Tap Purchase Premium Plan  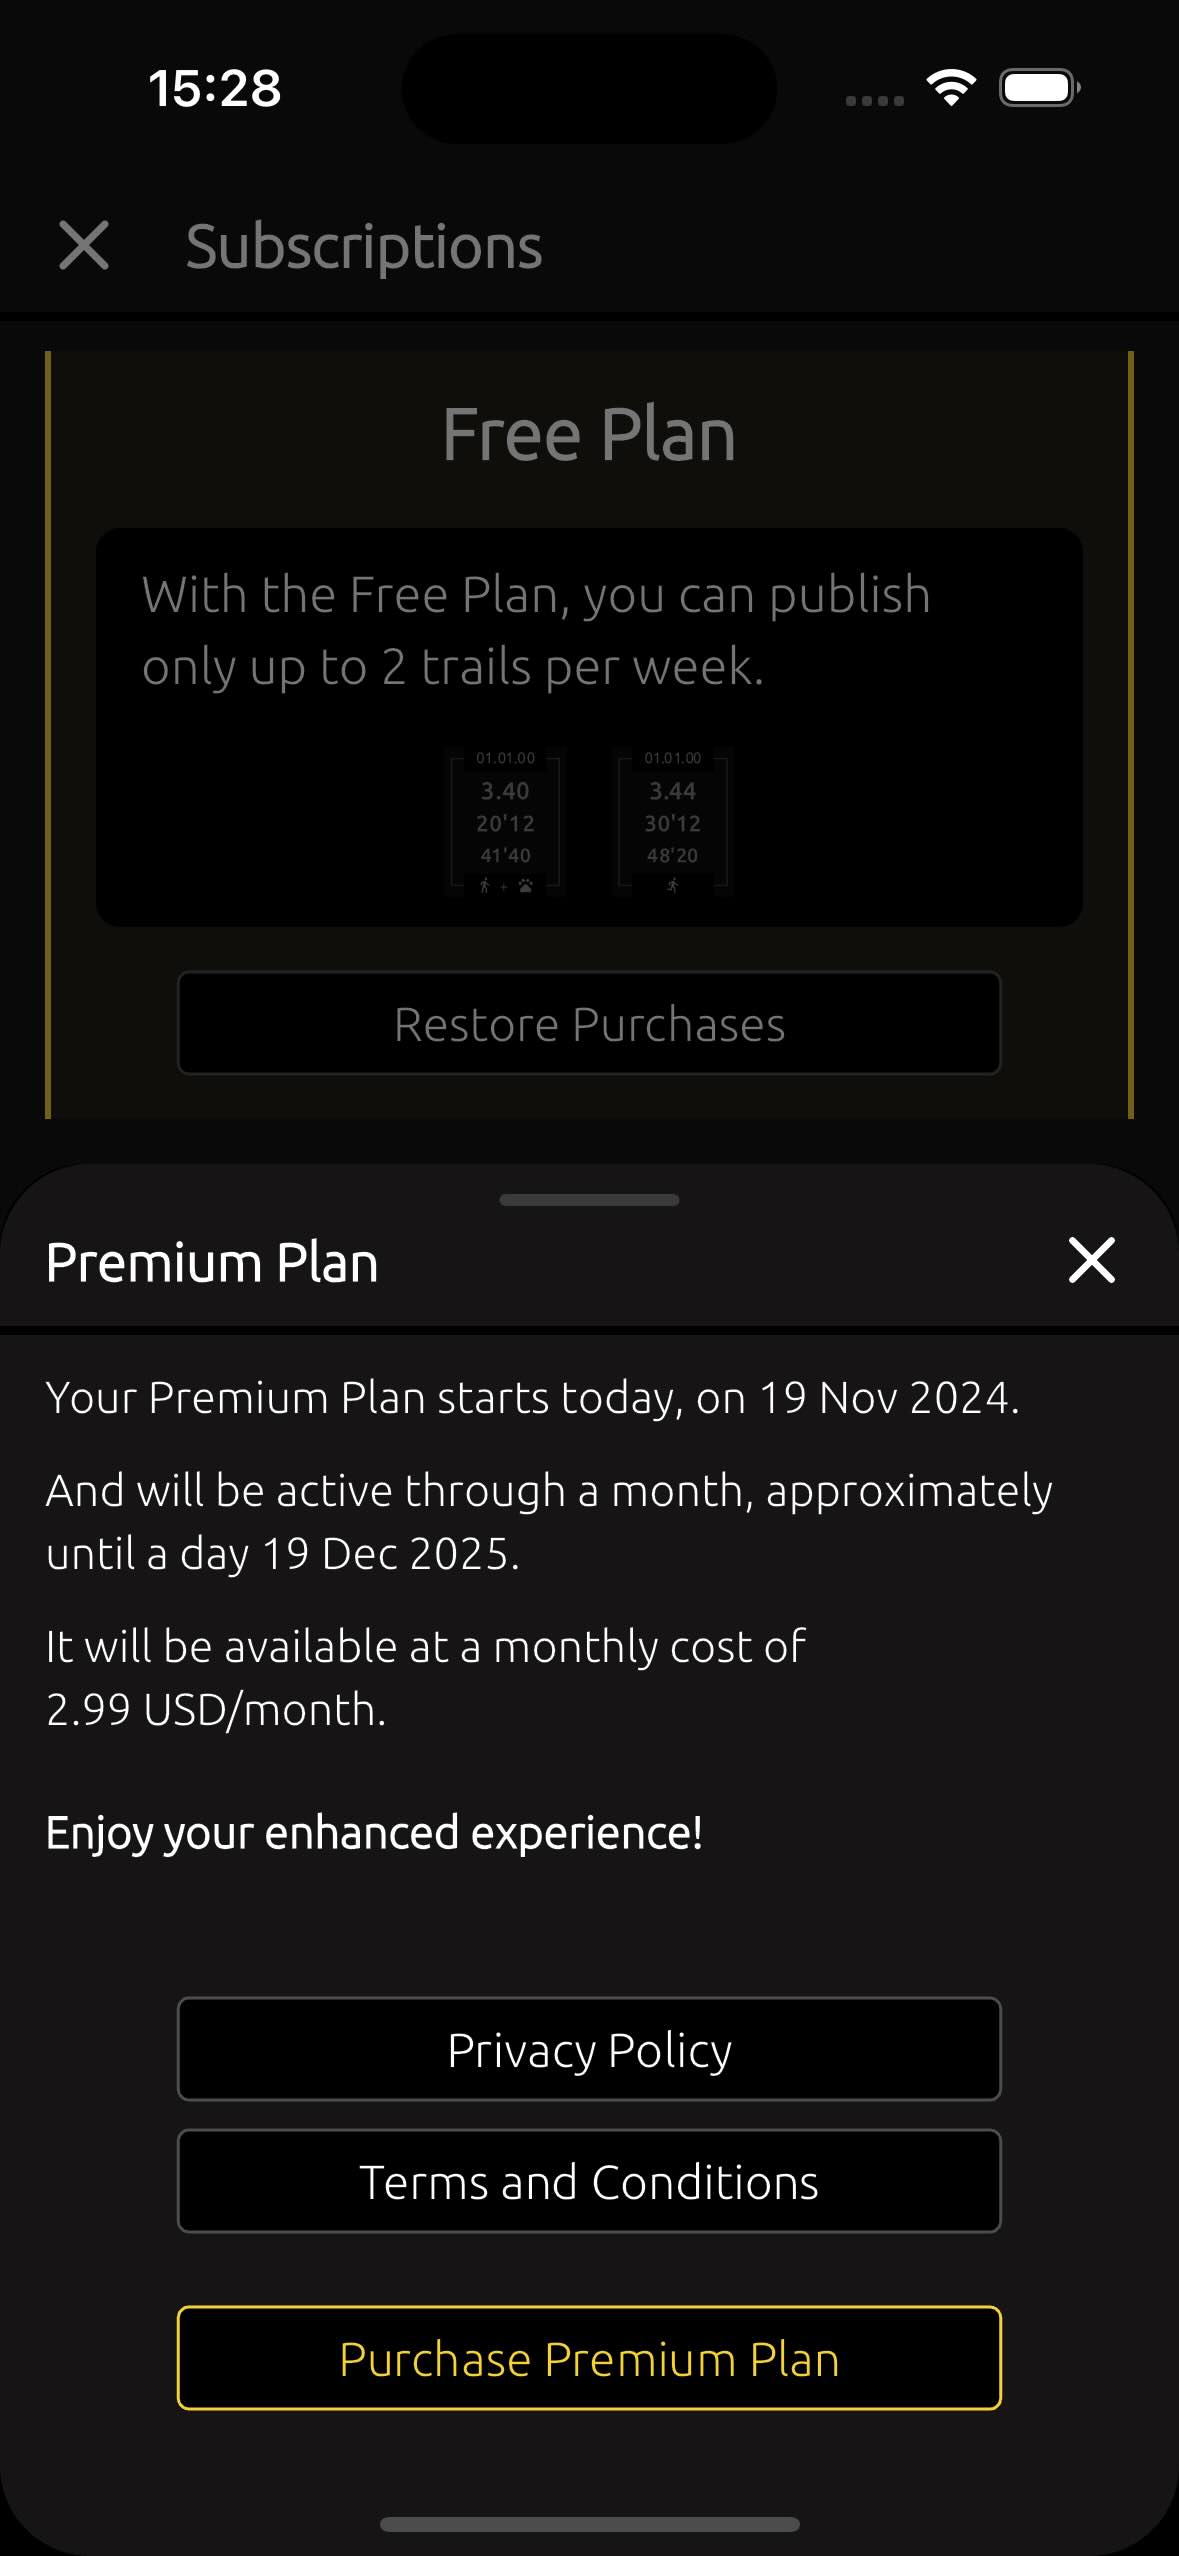click(x=589, y=2359)
